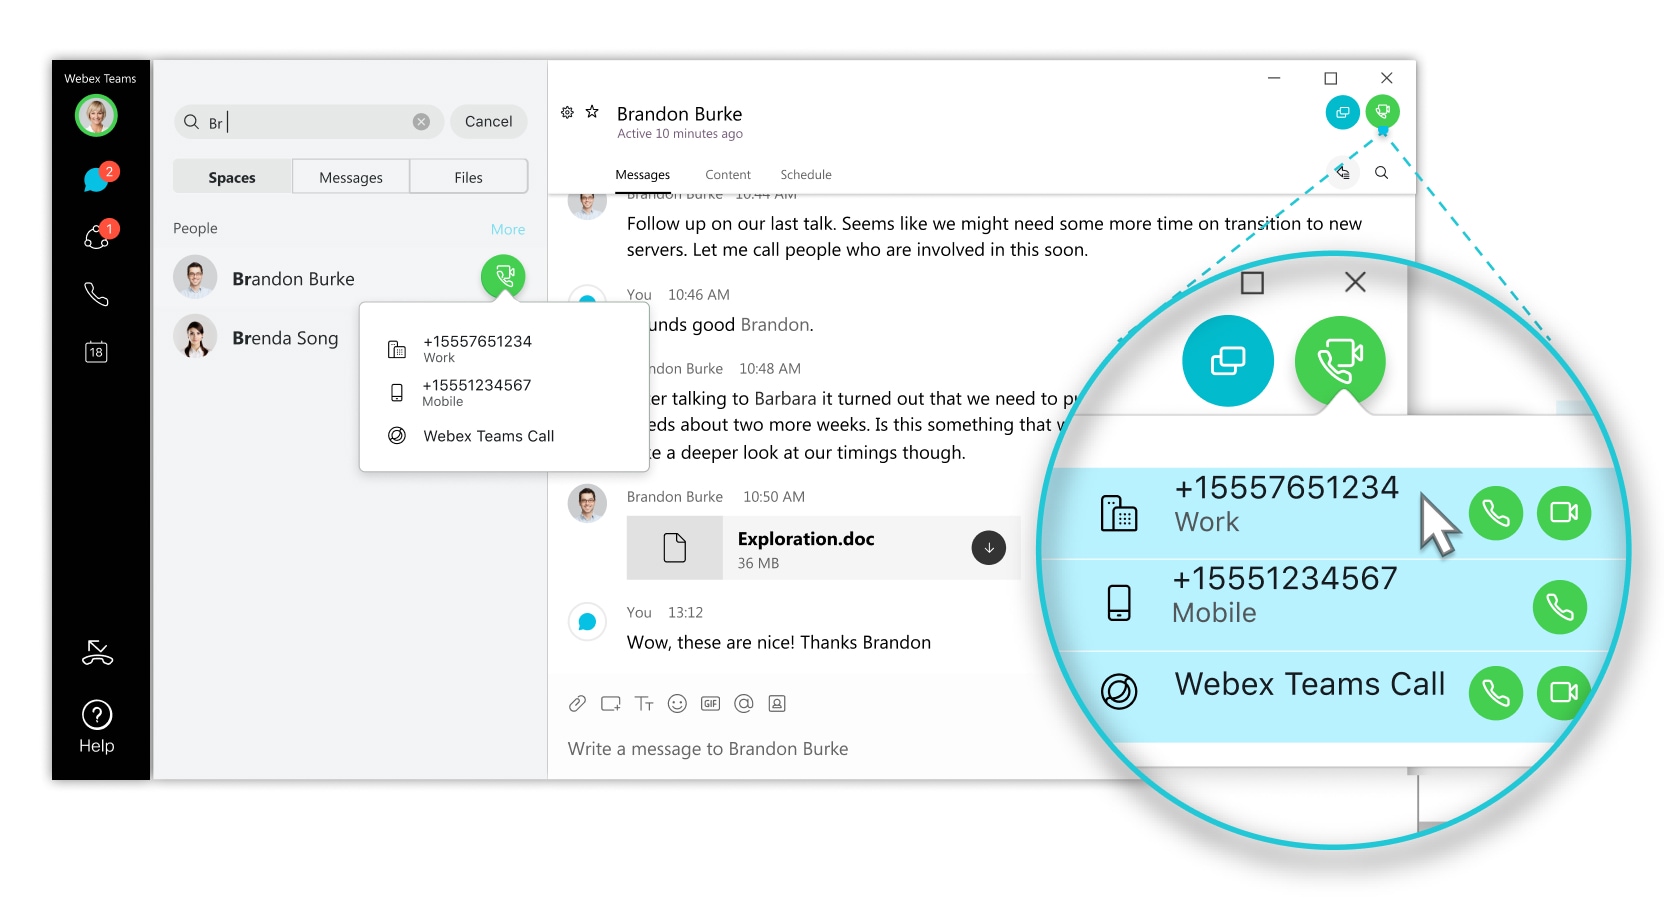
Task: Start audio call to Mobile number in magnified view
Action: click(x=1560, y=607)
